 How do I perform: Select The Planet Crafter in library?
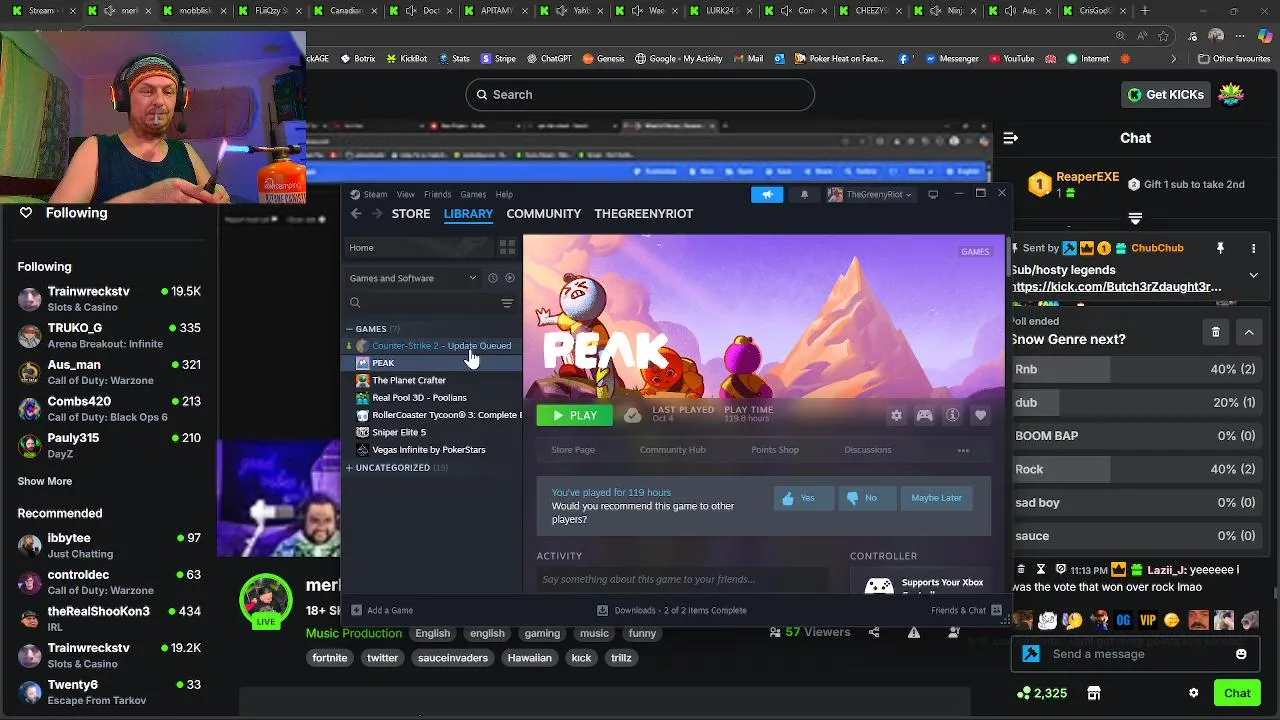(x=409, y=380)
